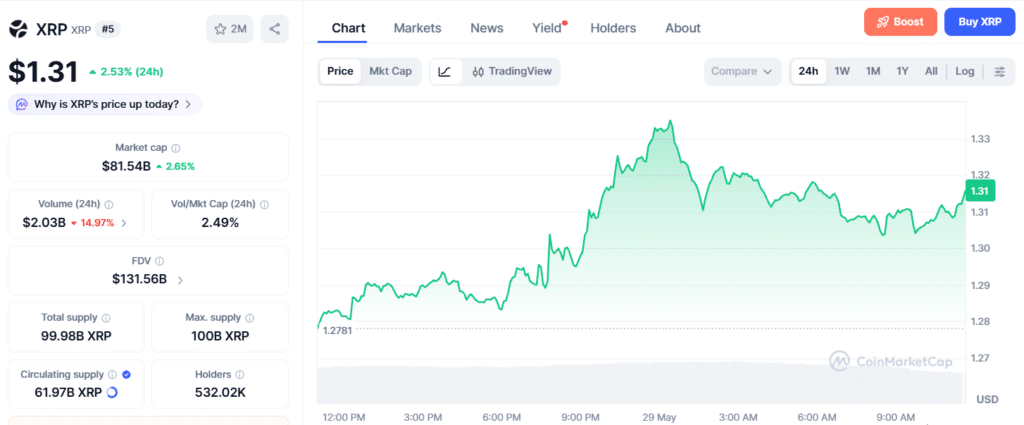Set chart range to 24h
1024x425 pixels.
808,72
